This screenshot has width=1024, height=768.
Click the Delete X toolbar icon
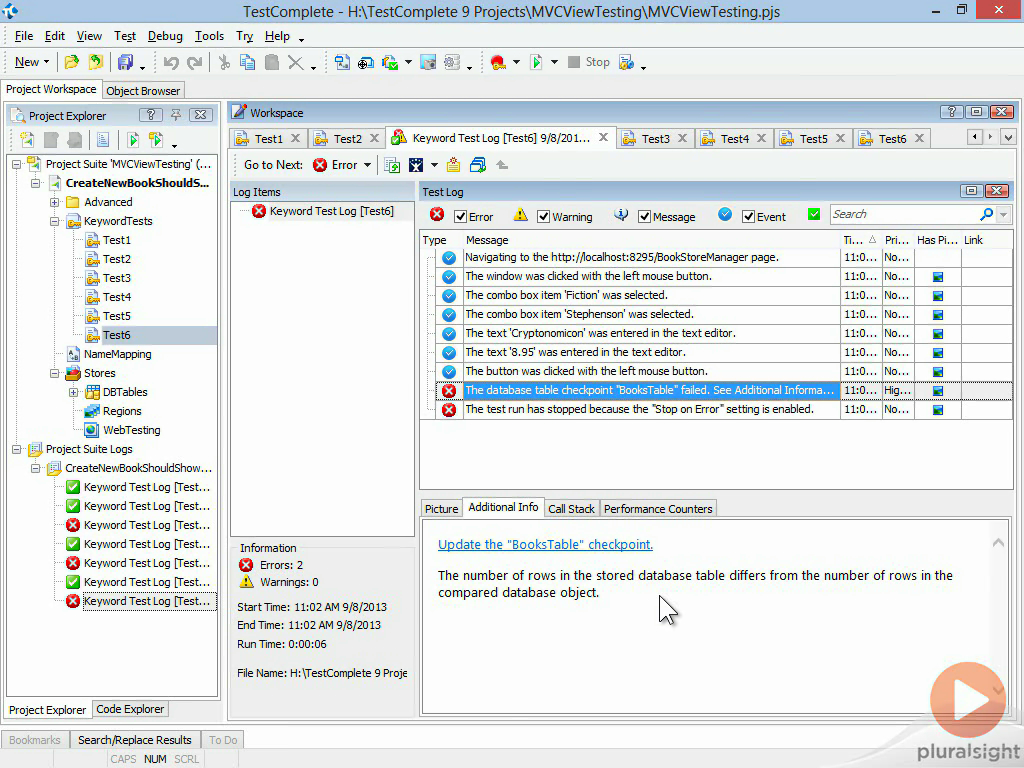click(295, 63)
